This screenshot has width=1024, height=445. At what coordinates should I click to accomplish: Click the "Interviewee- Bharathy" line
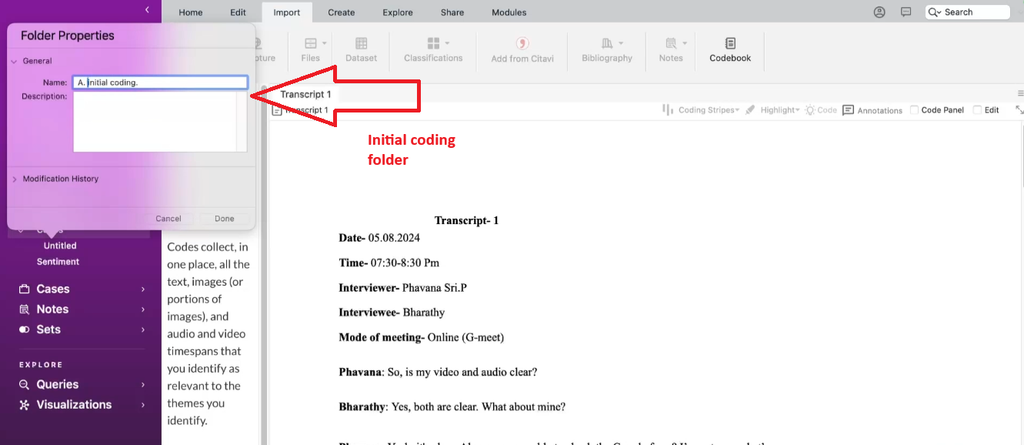(391, 312)
